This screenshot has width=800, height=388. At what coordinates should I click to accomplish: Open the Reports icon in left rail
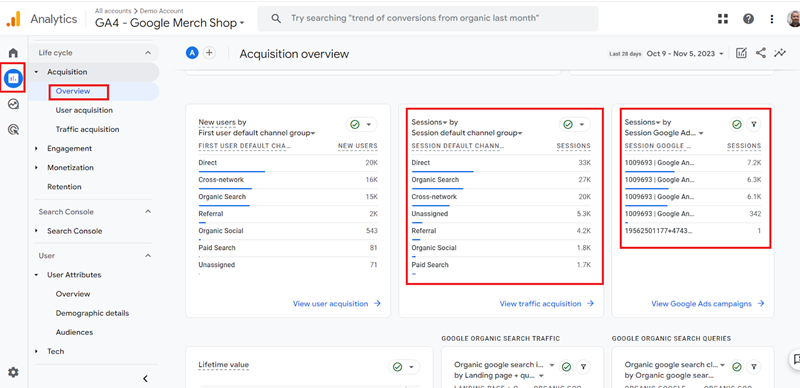click(13, 78)
